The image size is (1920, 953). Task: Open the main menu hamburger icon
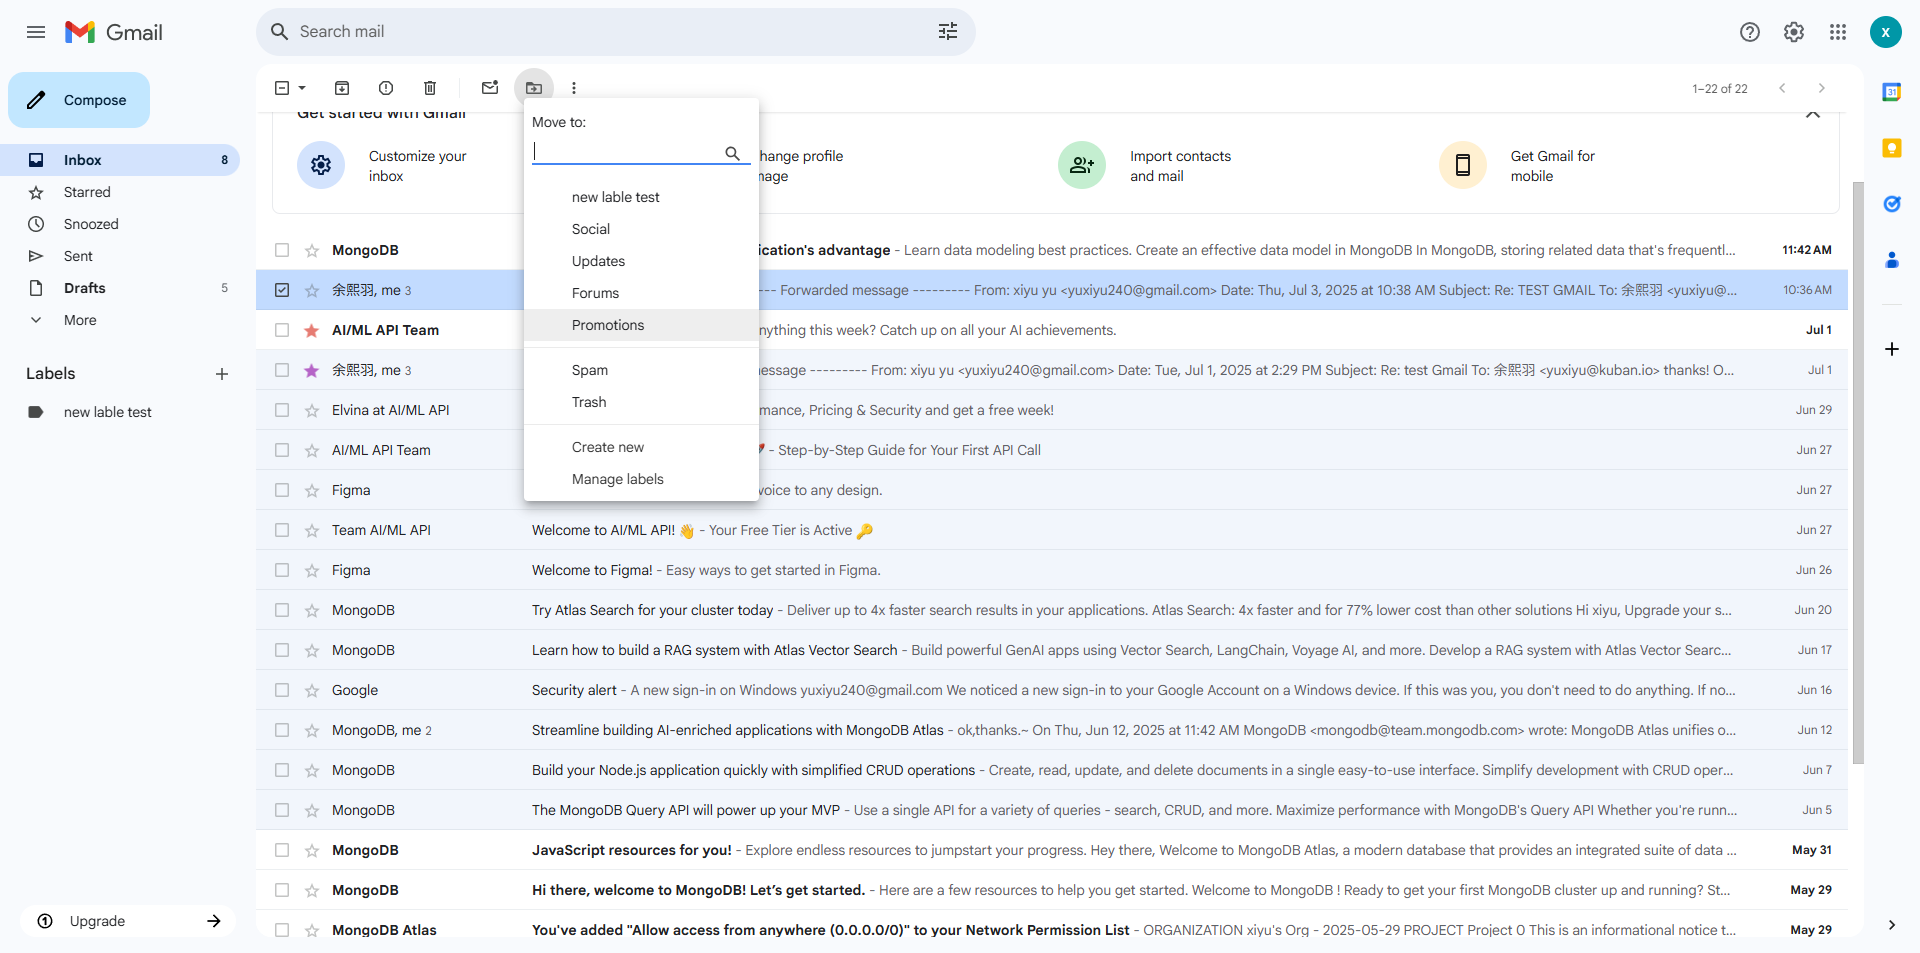tap(36, 32)
